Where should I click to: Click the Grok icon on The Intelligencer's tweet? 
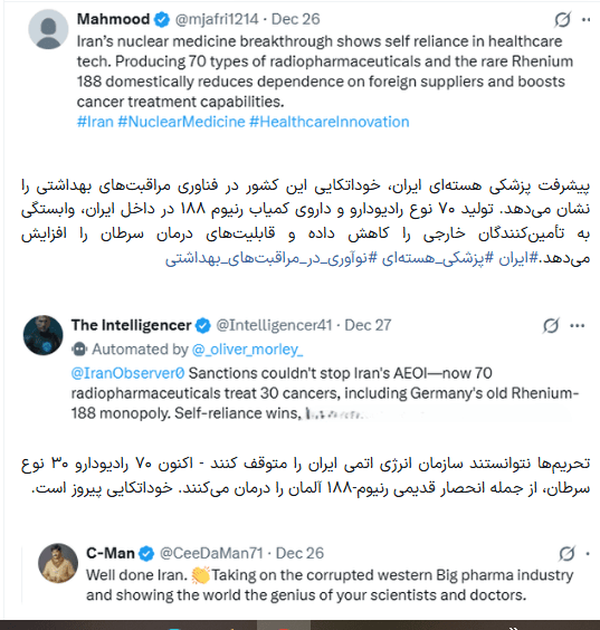(x=549, y=326)
